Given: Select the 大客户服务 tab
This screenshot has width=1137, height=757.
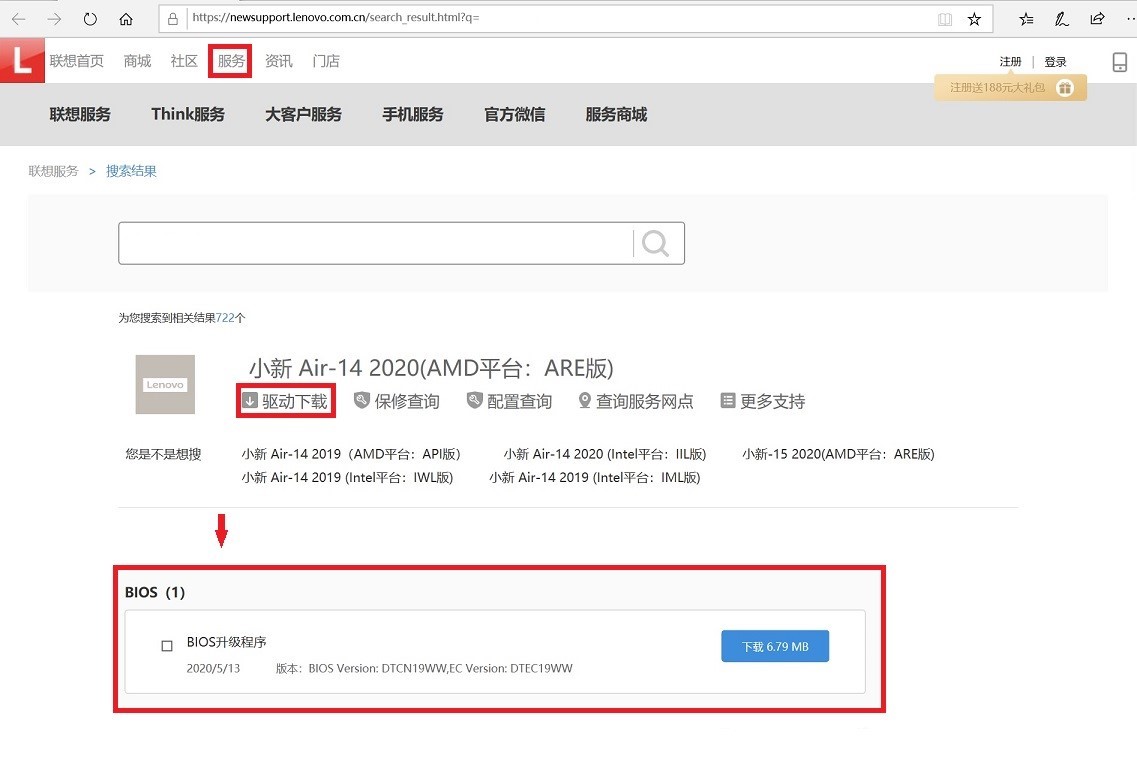Looking at the screenshot, I should point(303,114).
